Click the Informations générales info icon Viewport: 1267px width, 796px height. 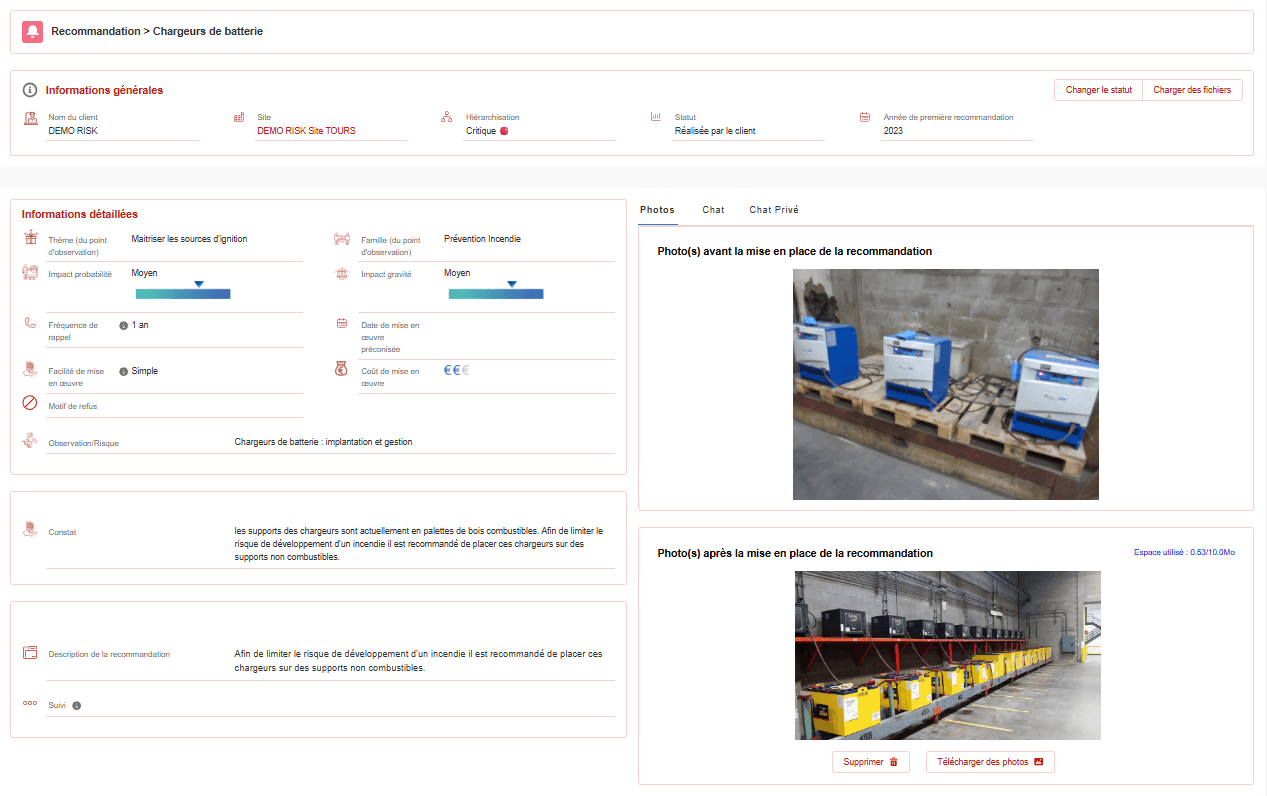(30, 90)
